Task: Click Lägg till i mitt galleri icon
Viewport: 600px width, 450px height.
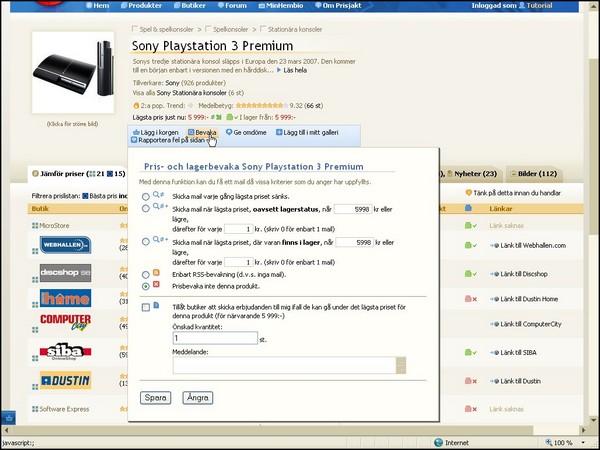Action: point(279,132)
